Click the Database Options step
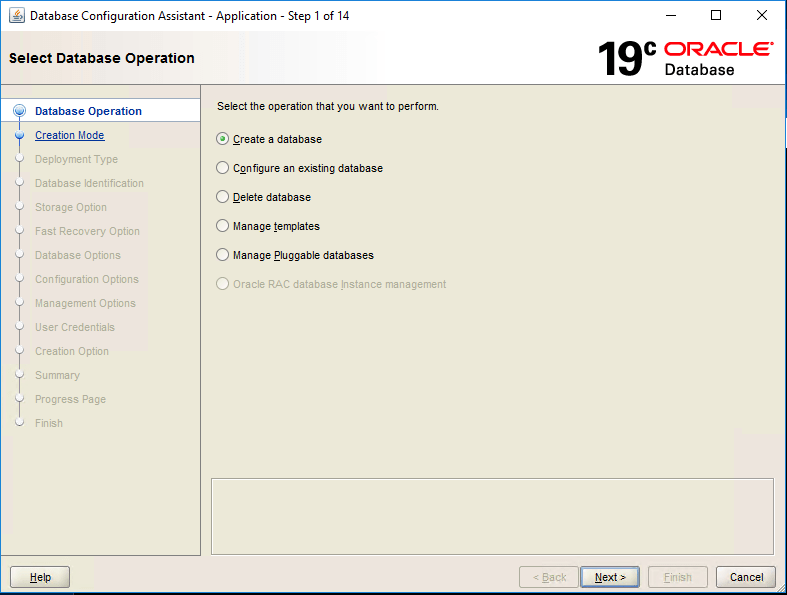Image resolution: width=787 pixels, height=595 pixels. pyautogui.click(x=78, y=255)
